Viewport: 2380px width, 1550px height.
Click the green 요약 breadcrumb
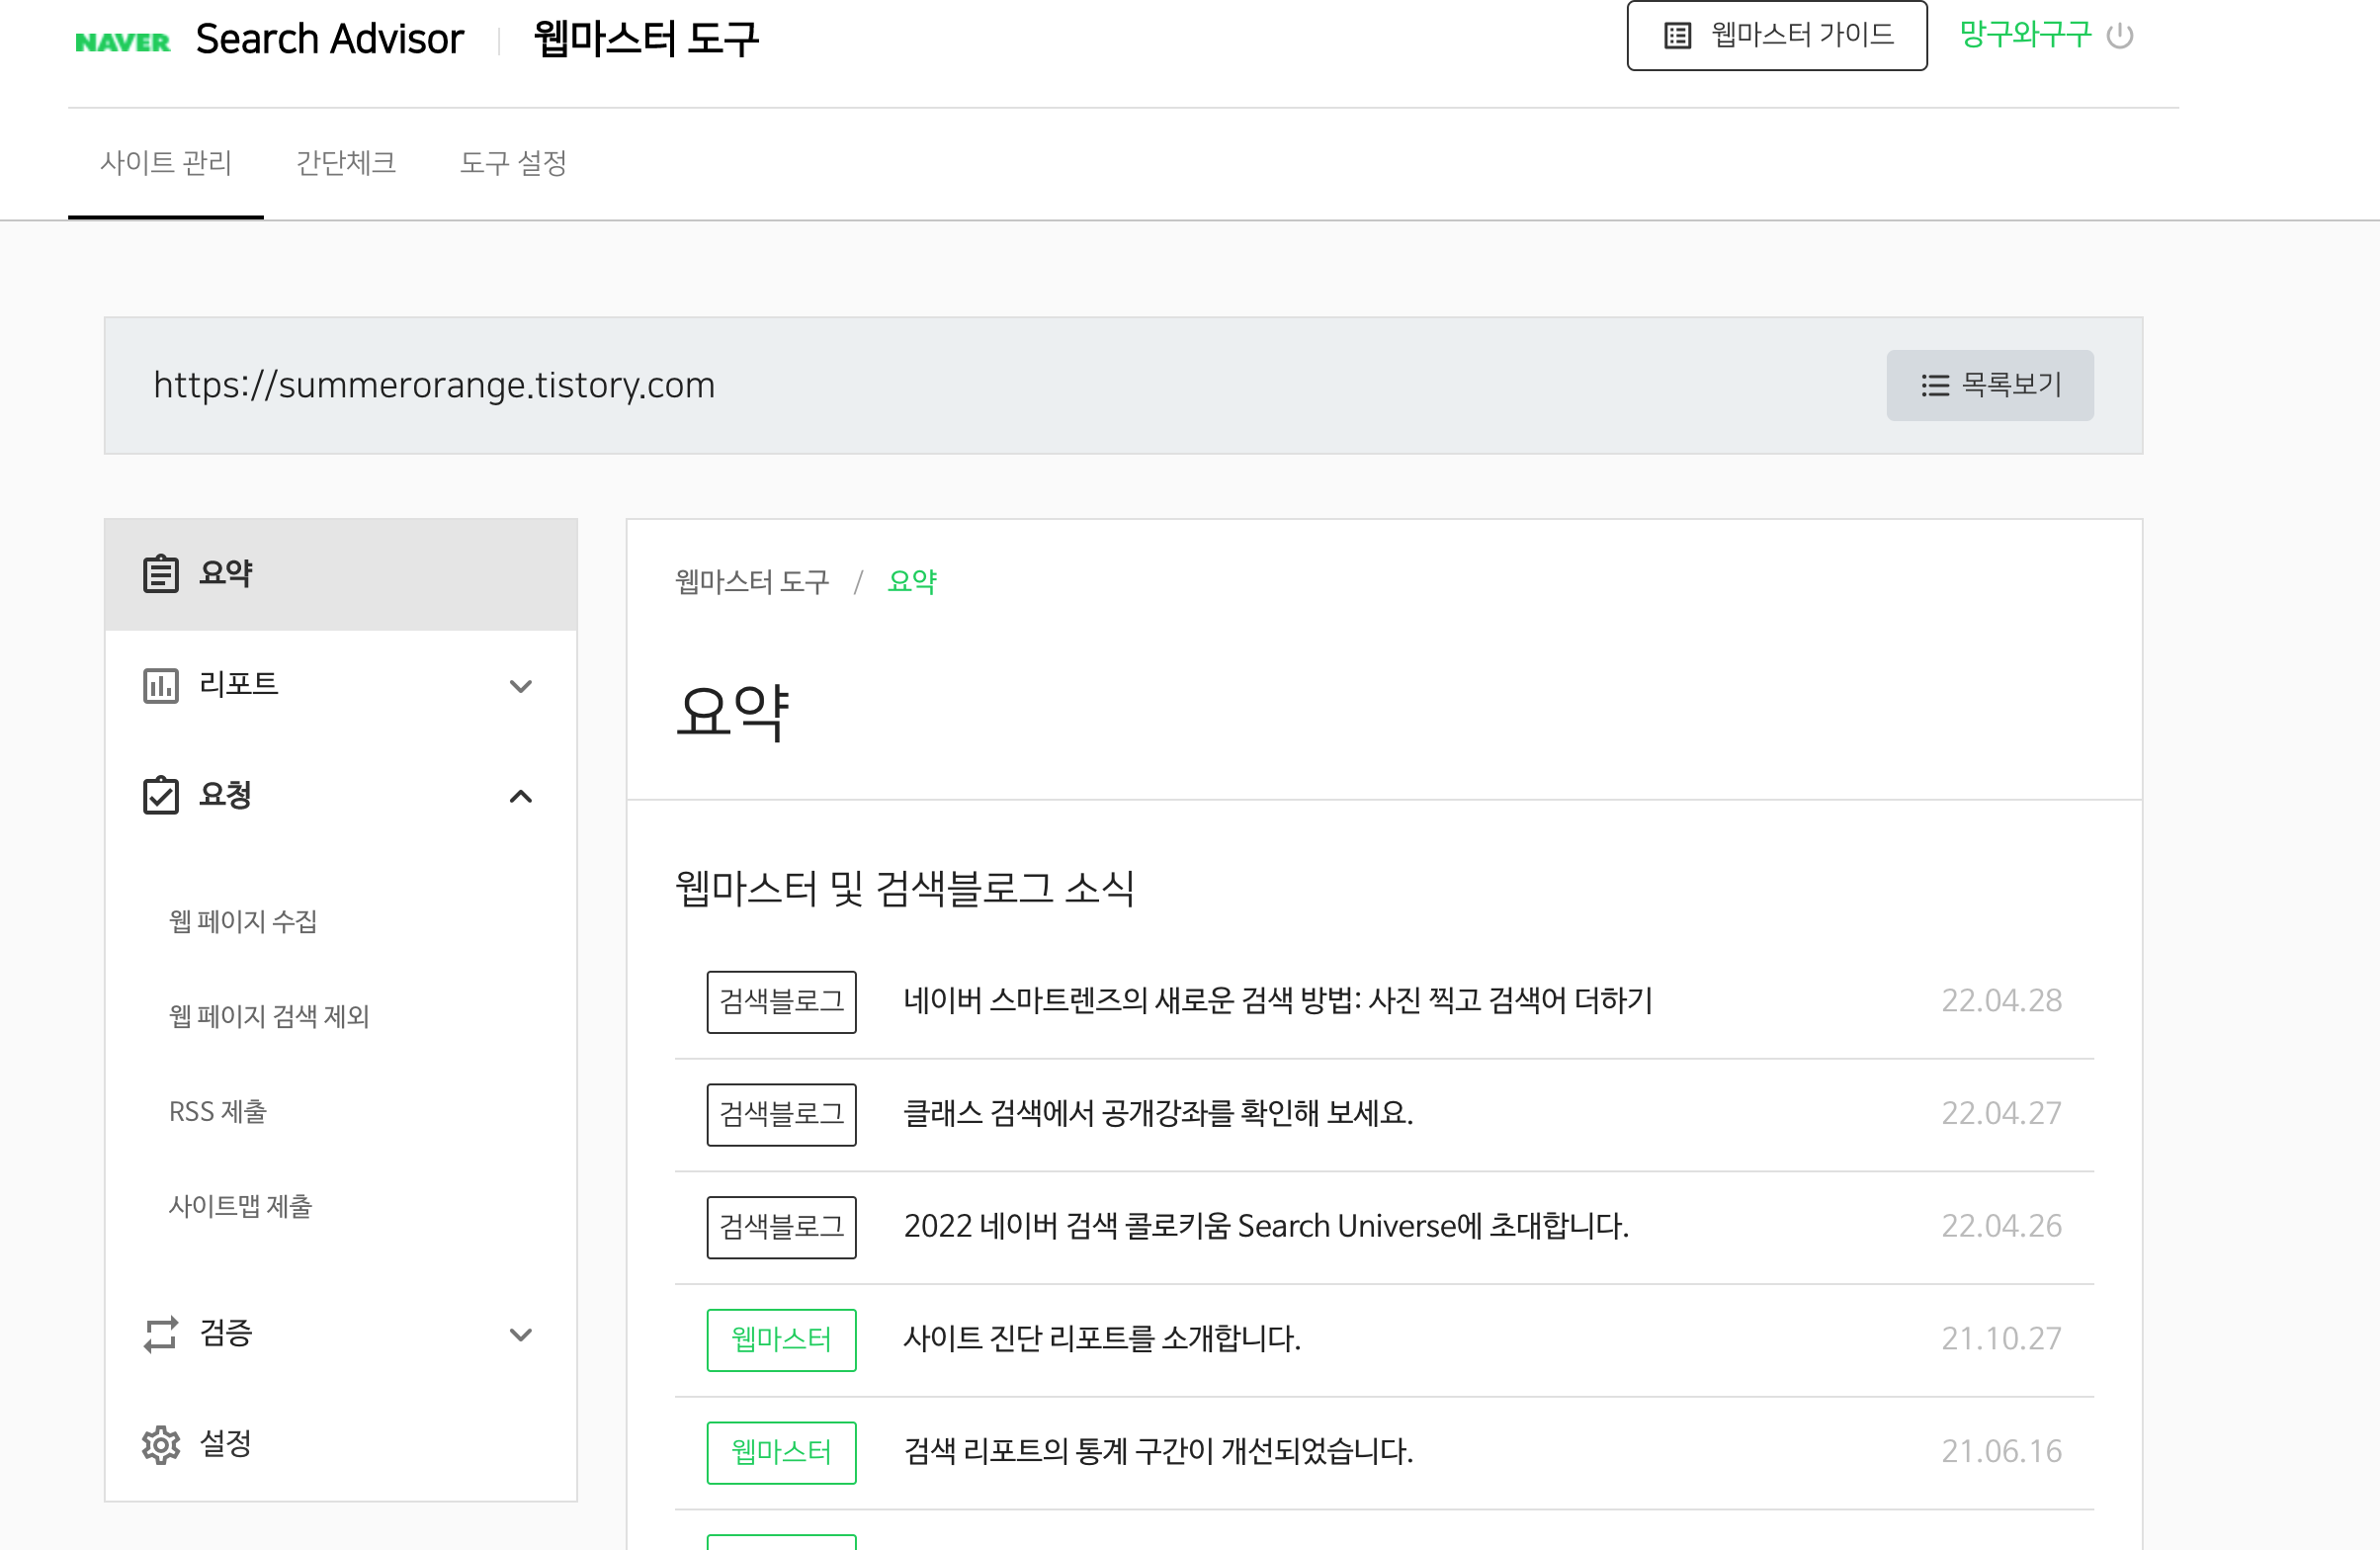(x=912, y=581)
